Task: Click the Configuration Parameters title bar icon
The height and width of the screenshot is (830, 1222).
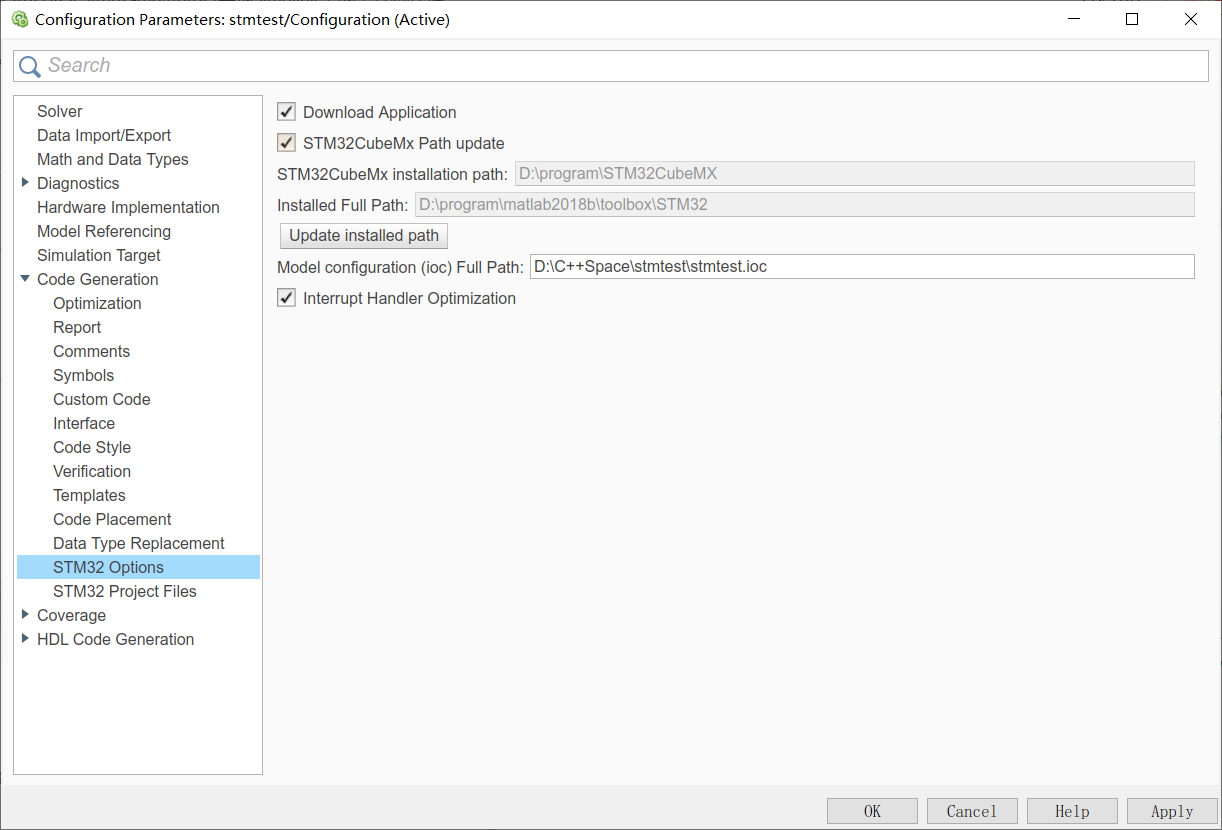Action: pyautogui.click(x=19, y=19)
